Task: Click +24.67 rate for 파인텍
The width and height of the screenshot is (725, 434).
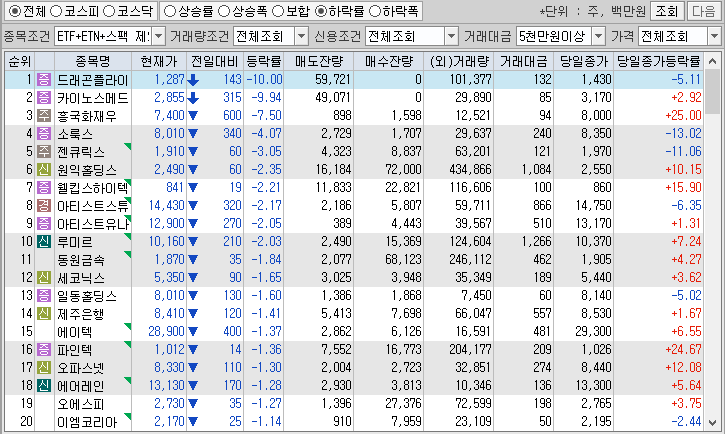Action: click(x=683, y=349)
